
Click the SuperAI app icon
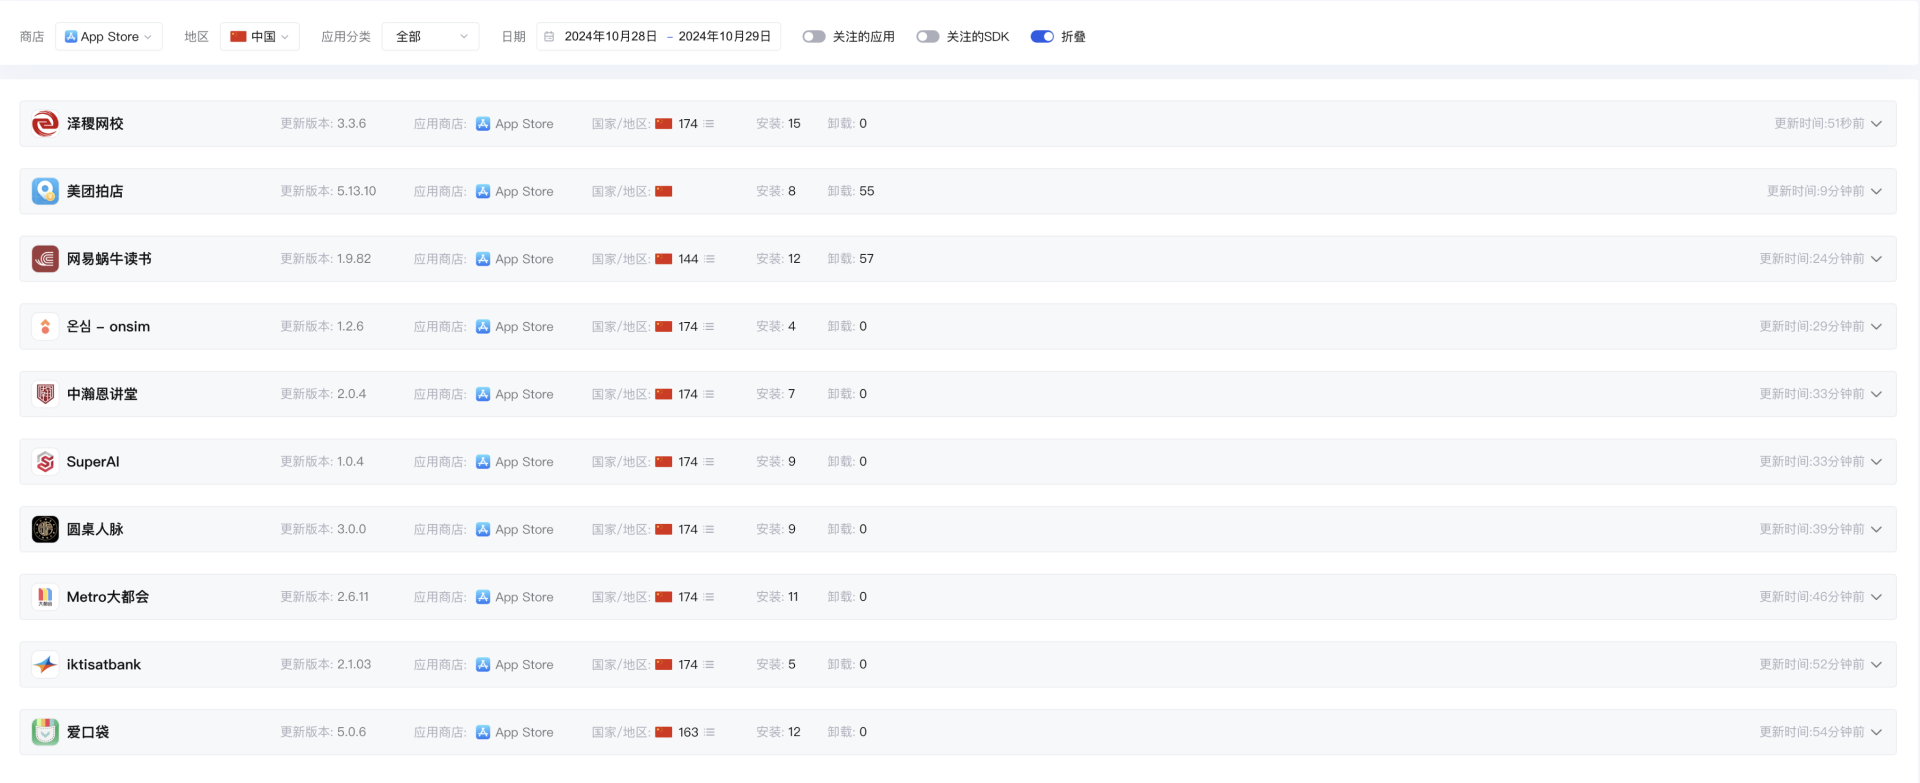coord(45,462)
